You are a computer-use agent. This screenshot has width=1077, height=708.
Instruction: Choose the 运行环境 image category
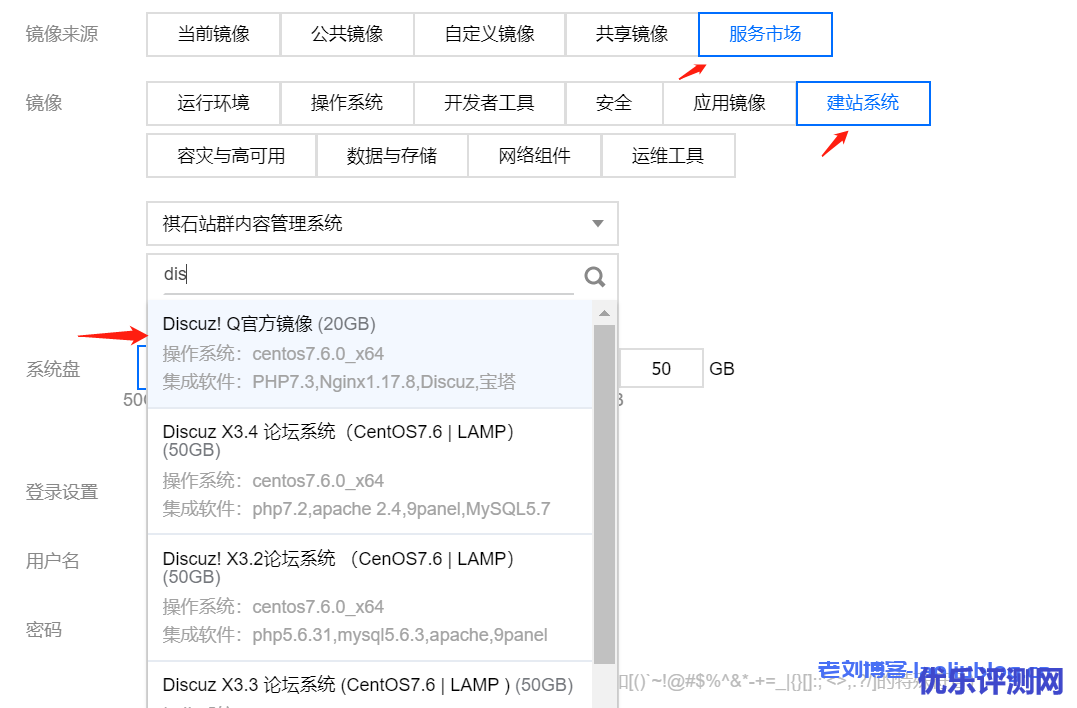[214, 103]
